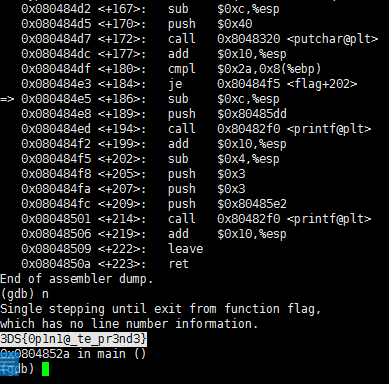The width and height of the screenshot is (389, 384).
Task: Click the push $0x40 instruction
Action: [x=210, y=24]
